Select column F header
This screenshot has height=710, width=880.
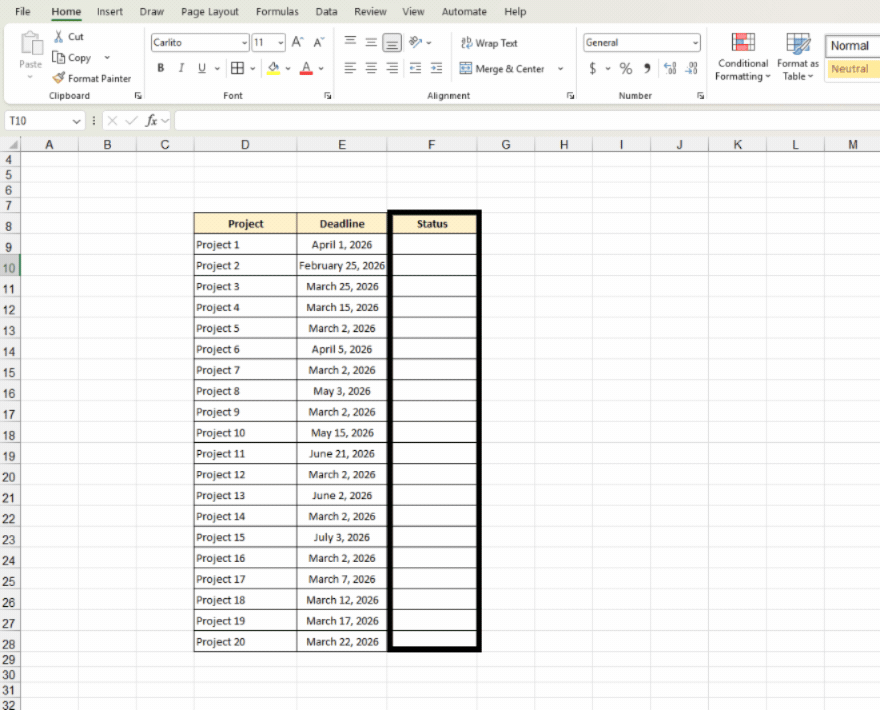point(431,145)
